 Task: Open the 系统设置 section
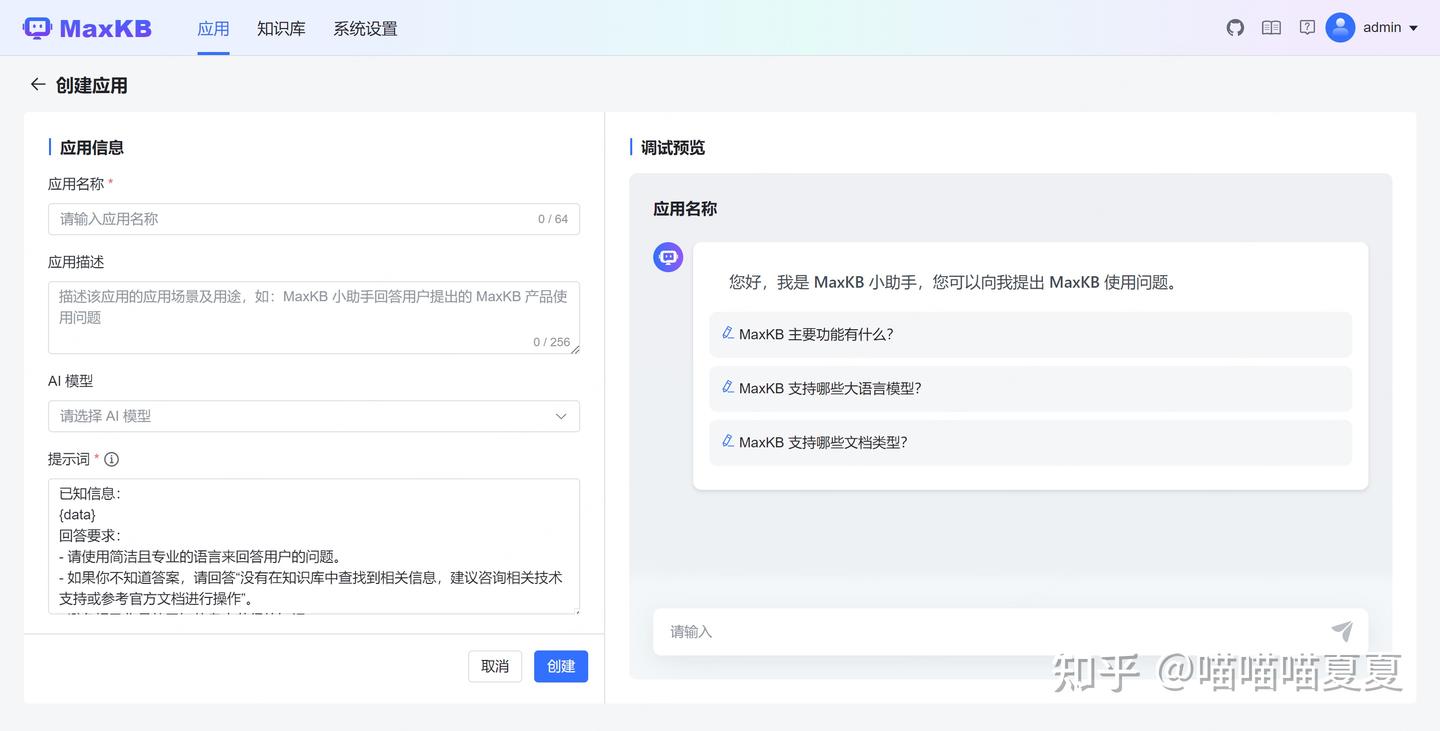[x=364, y=28]
